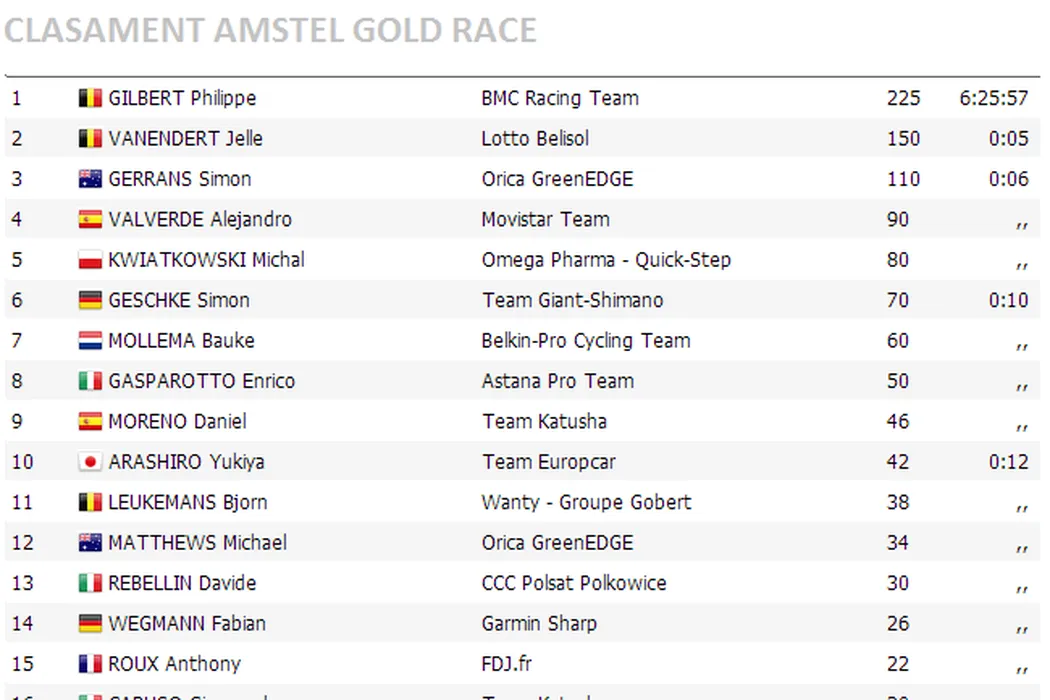Open rider WEGMANN Fabian
The height and width of the screenshot is (700, 1050).
pyautogui.click(x=187, y=624)
